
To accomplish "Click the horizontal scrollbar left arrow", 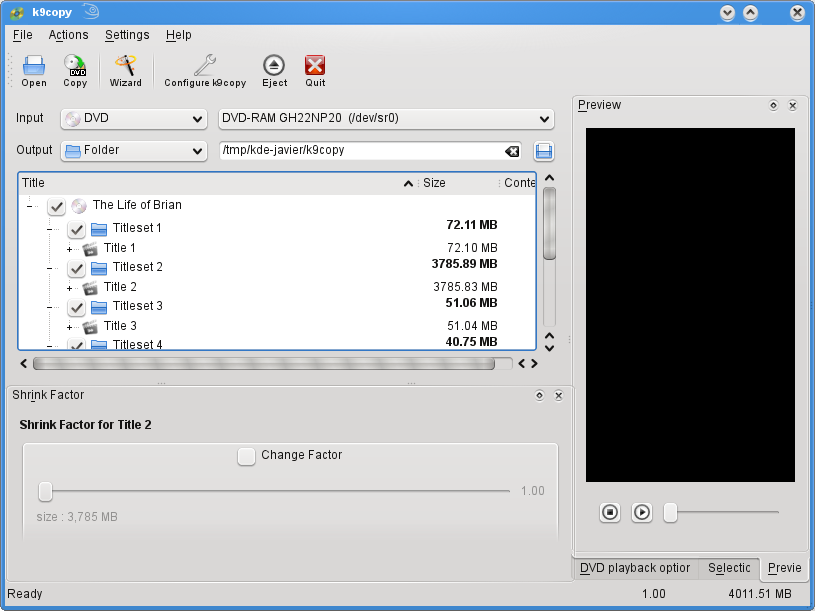I will (23, 364).
